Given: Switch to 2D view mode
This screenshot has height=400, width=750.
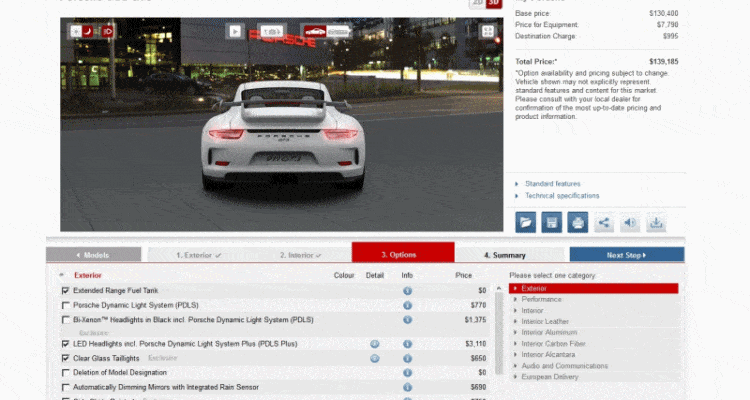Looking at the screenshot, I should pos(477,3).
